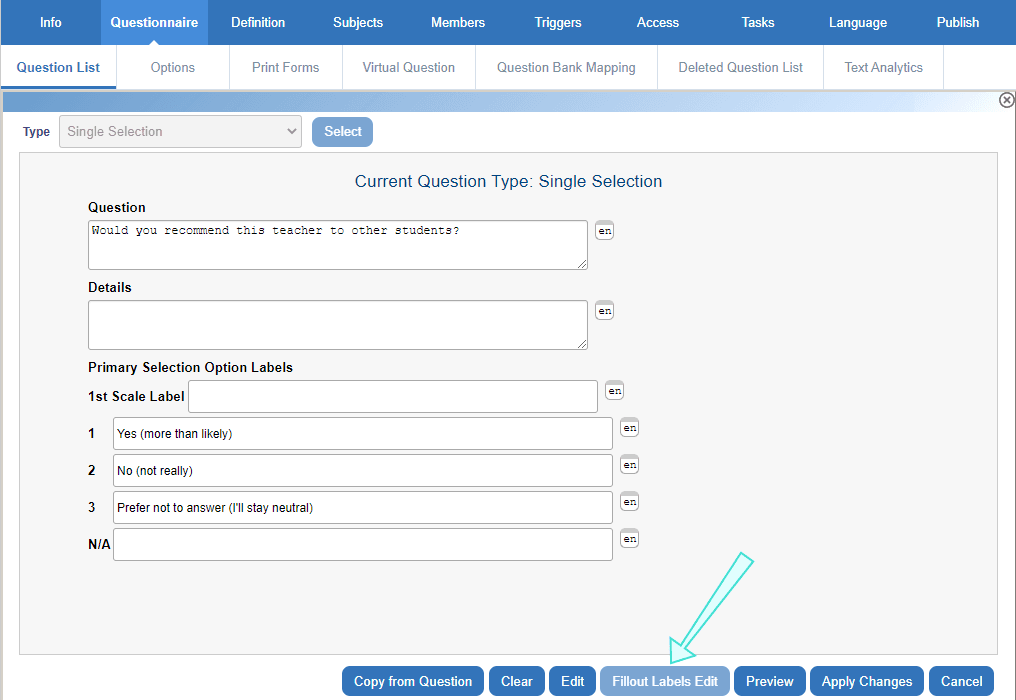Screen dimensions: 1016x700
Task: Click the Fillout Labels Edit button
Action: (x=665, y=681)
